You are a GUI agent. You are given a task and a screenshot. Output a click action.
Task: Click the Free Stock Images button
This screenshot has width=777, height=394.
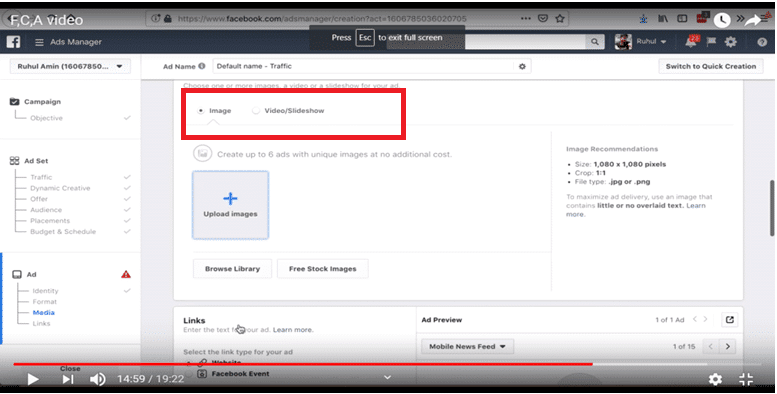pos(323,269)
